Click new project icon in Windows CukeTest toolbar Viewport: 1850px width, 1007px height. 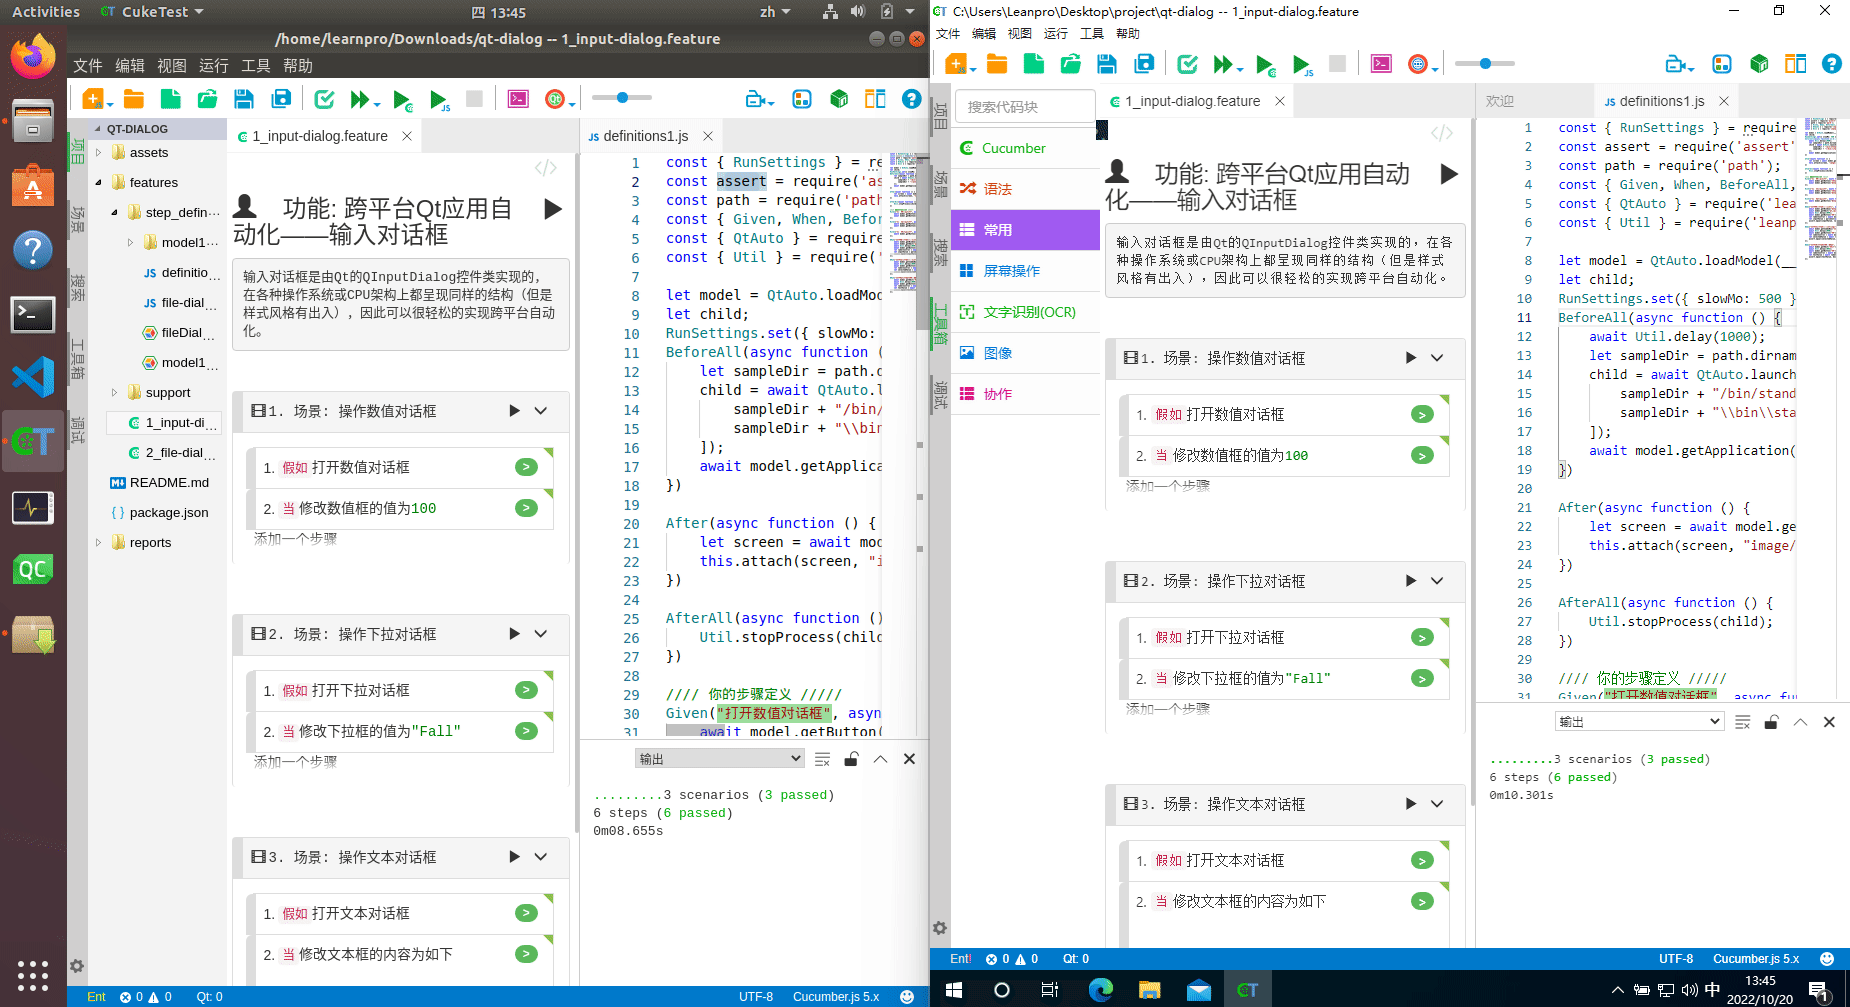955,64
